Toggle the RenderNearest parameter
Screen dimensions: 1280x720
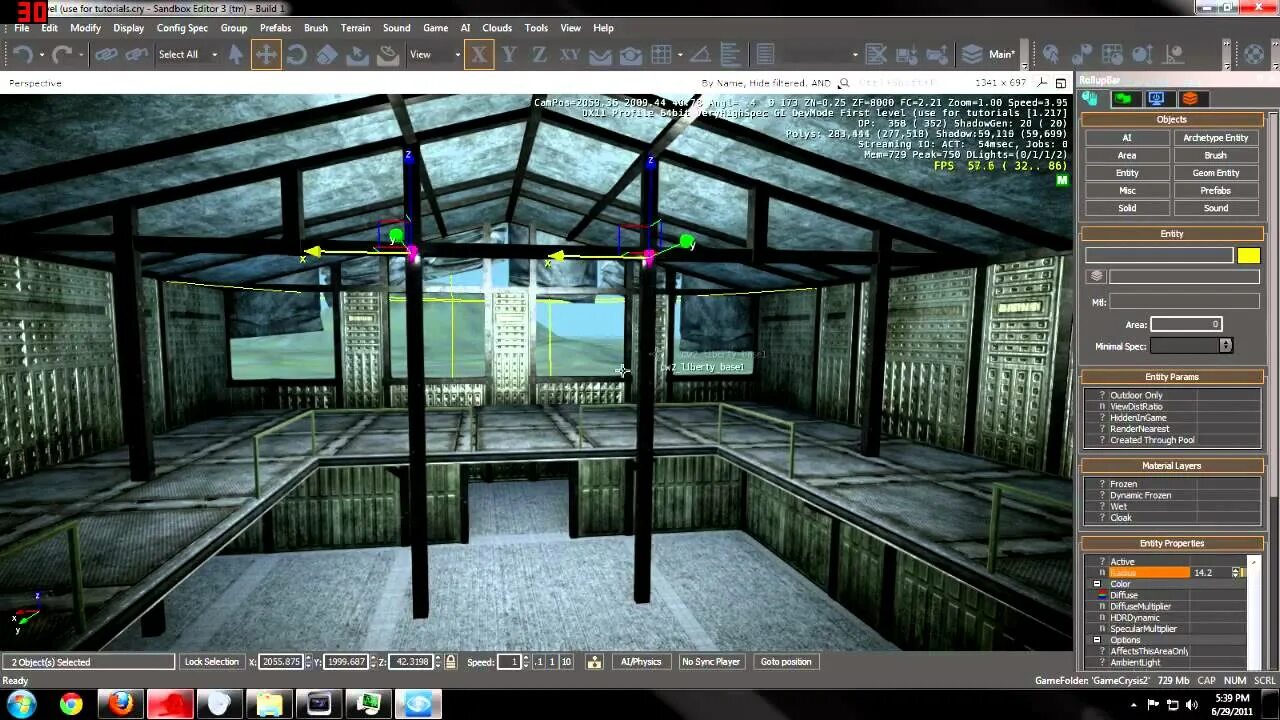(x=1139, y=429)
